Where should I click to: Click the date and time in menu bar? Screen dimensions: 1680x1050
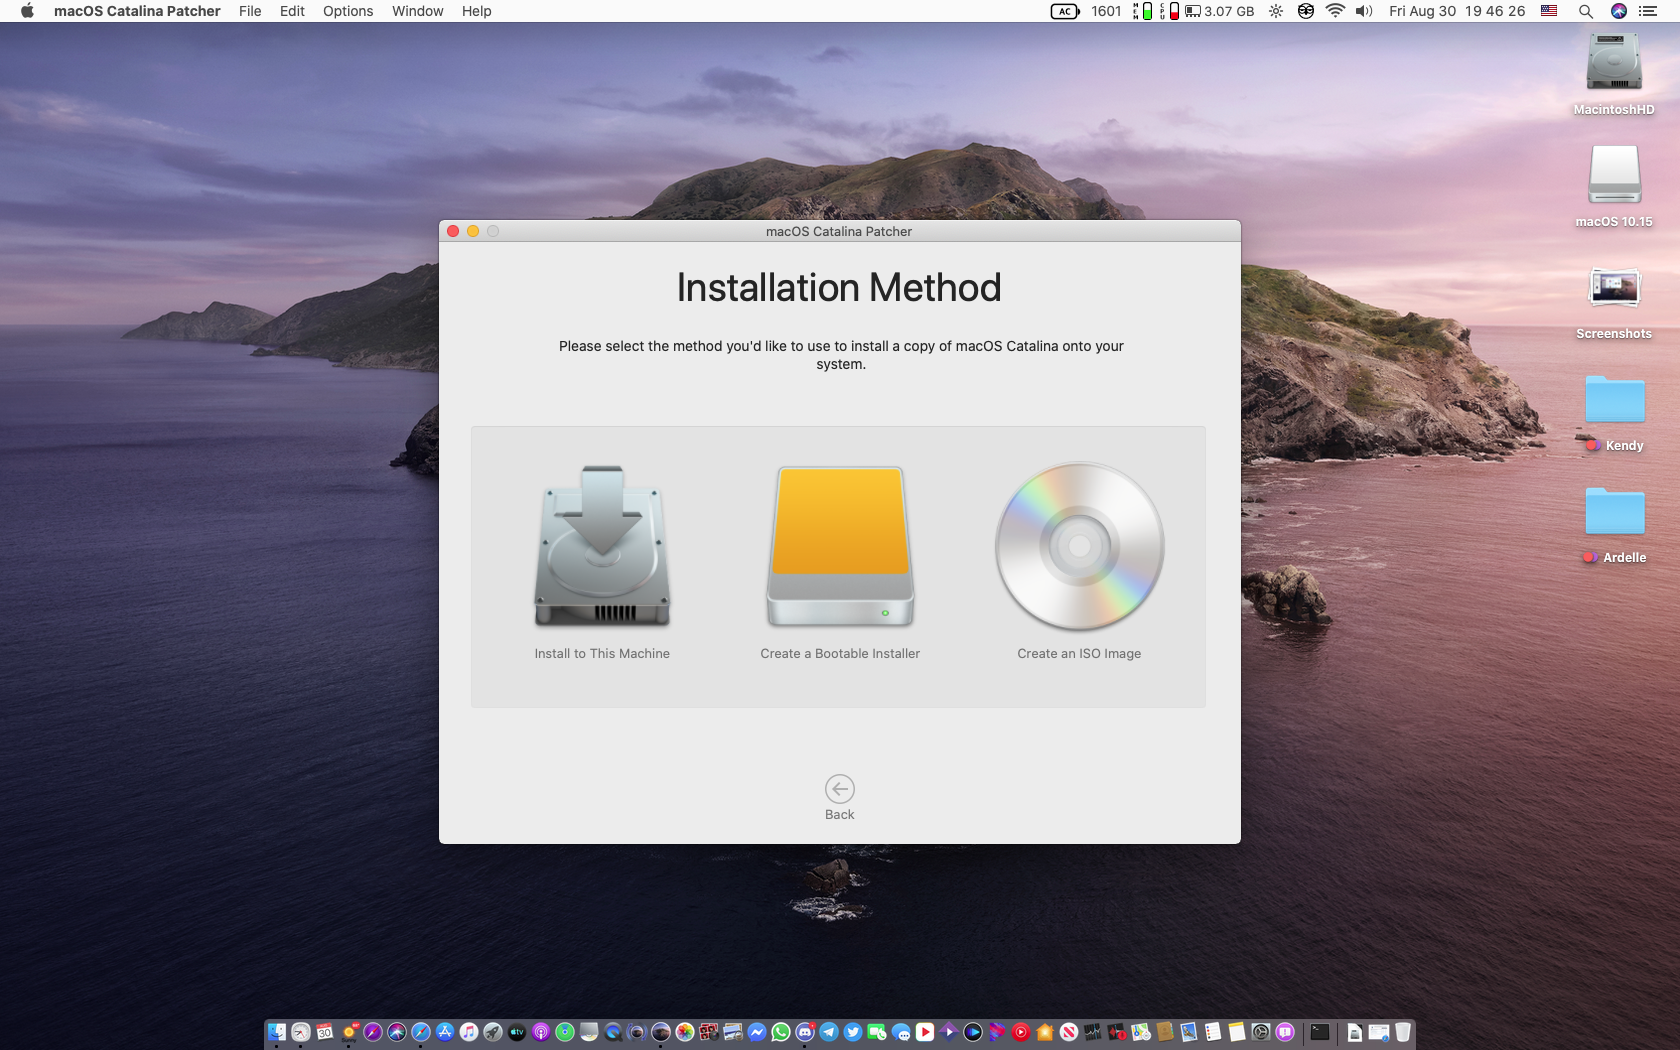click(x=1457, y=11)
